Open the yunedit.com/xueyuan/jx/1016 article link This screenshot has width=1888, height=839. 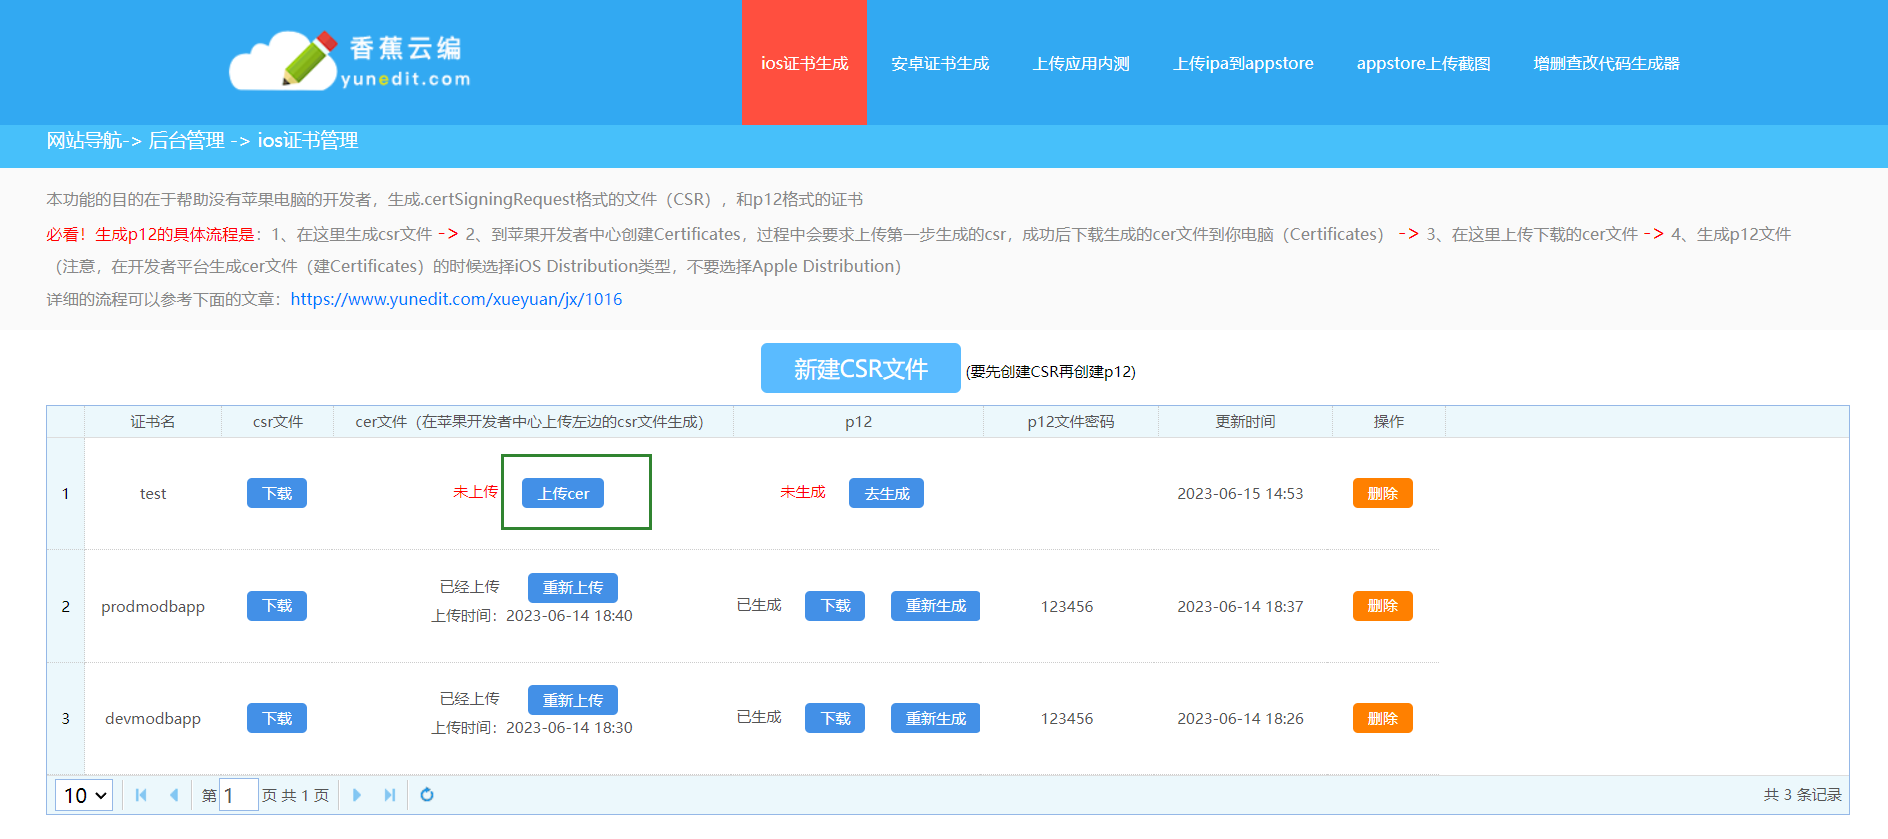coord(456,299)
